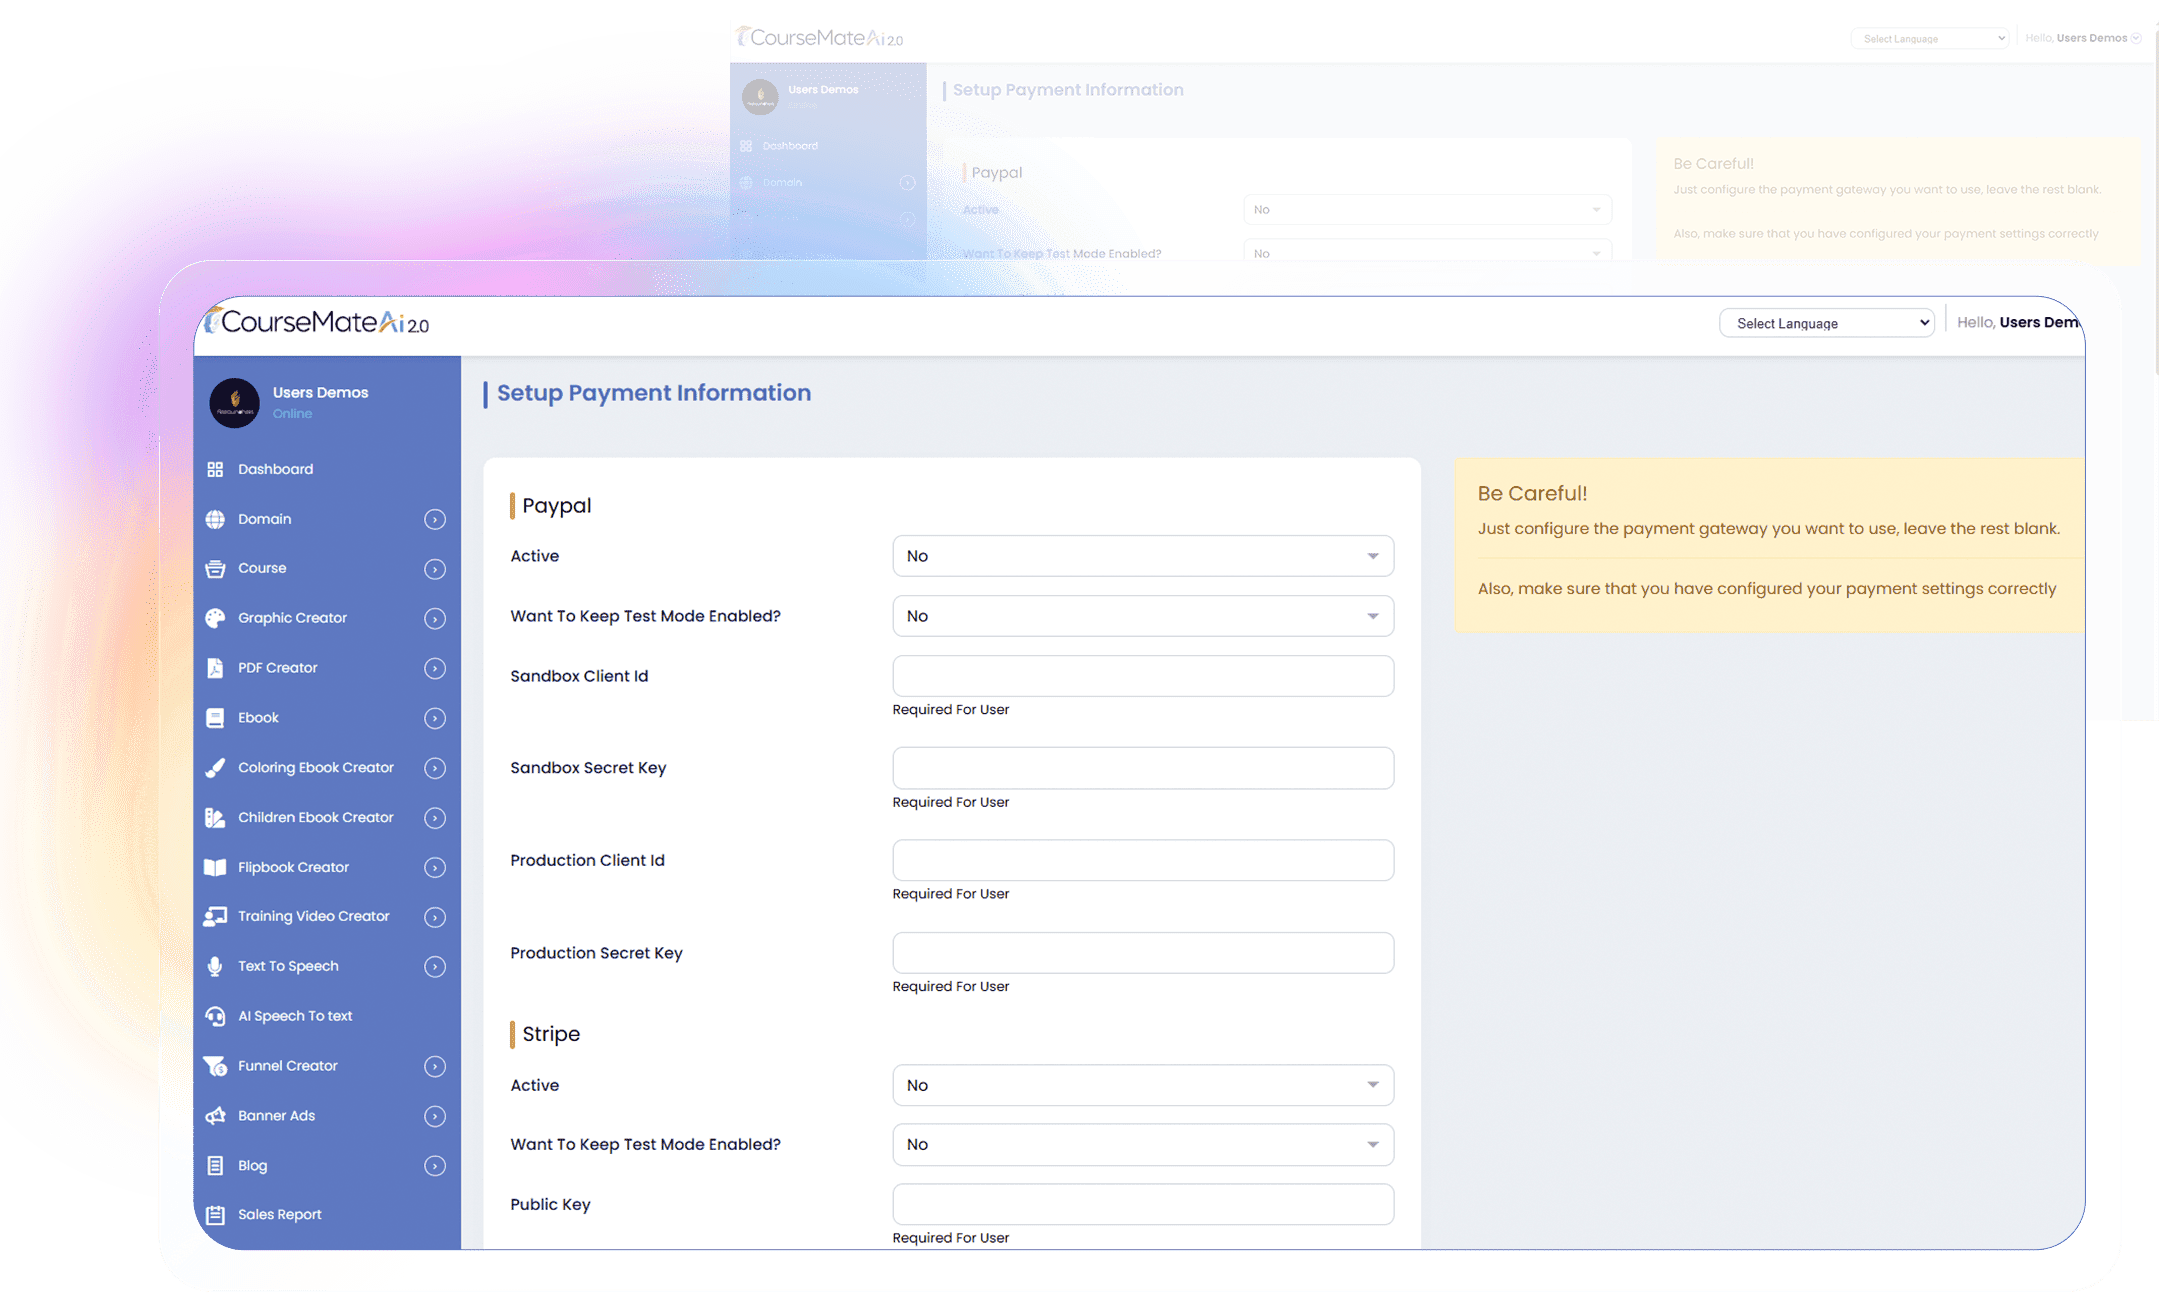2170x1309 pixels.
Task: Expand the Course menu arrow
Action: (434, 569)
